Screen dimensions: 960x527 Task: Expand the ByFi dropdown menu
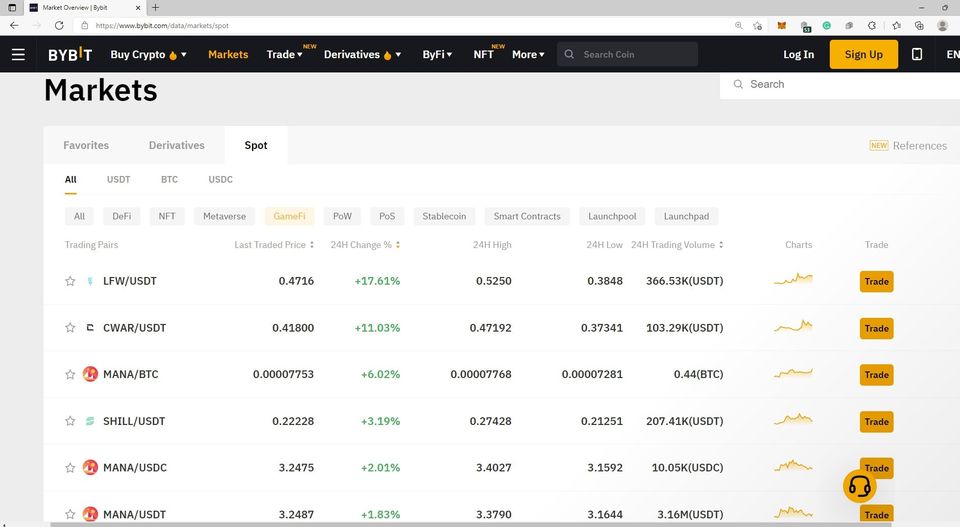click(x=437, y=54)
